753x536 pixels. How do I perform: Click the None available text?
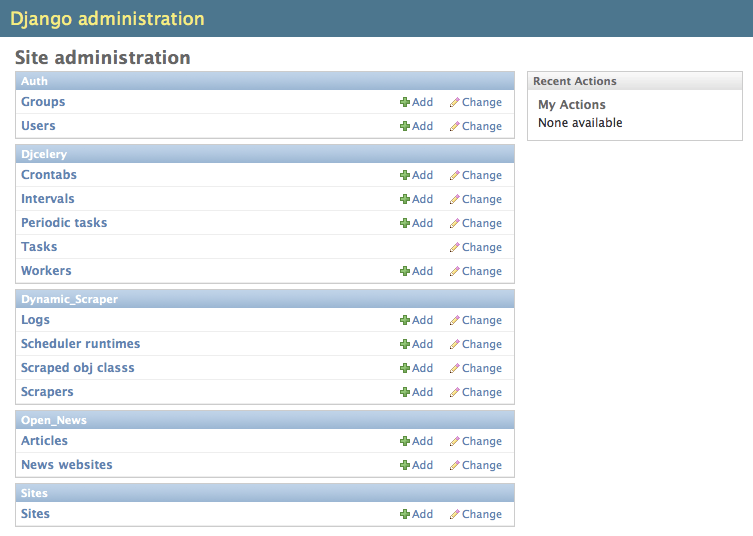[x=580, y=123]
